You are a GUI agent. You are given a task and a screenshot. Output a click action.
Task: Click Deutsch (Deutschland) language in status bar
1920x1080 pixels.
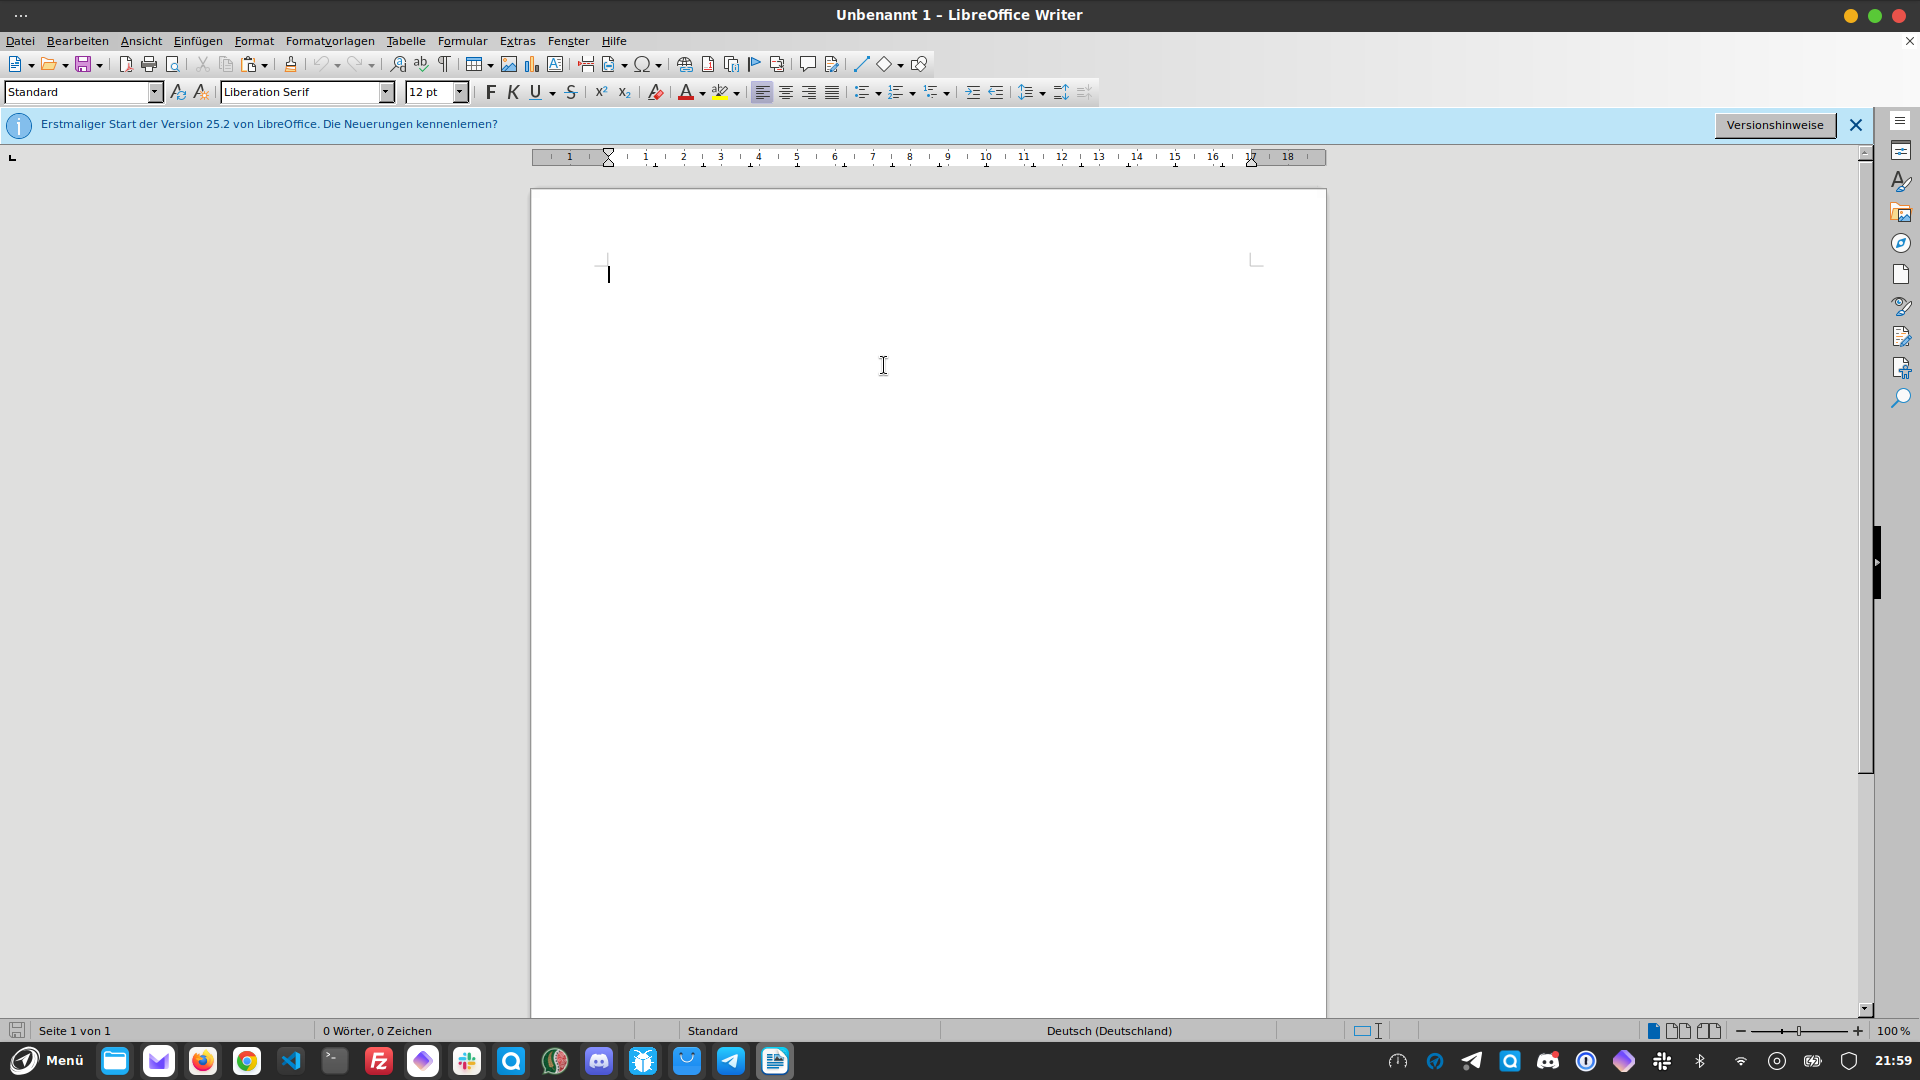[x=1109, y=1031]
